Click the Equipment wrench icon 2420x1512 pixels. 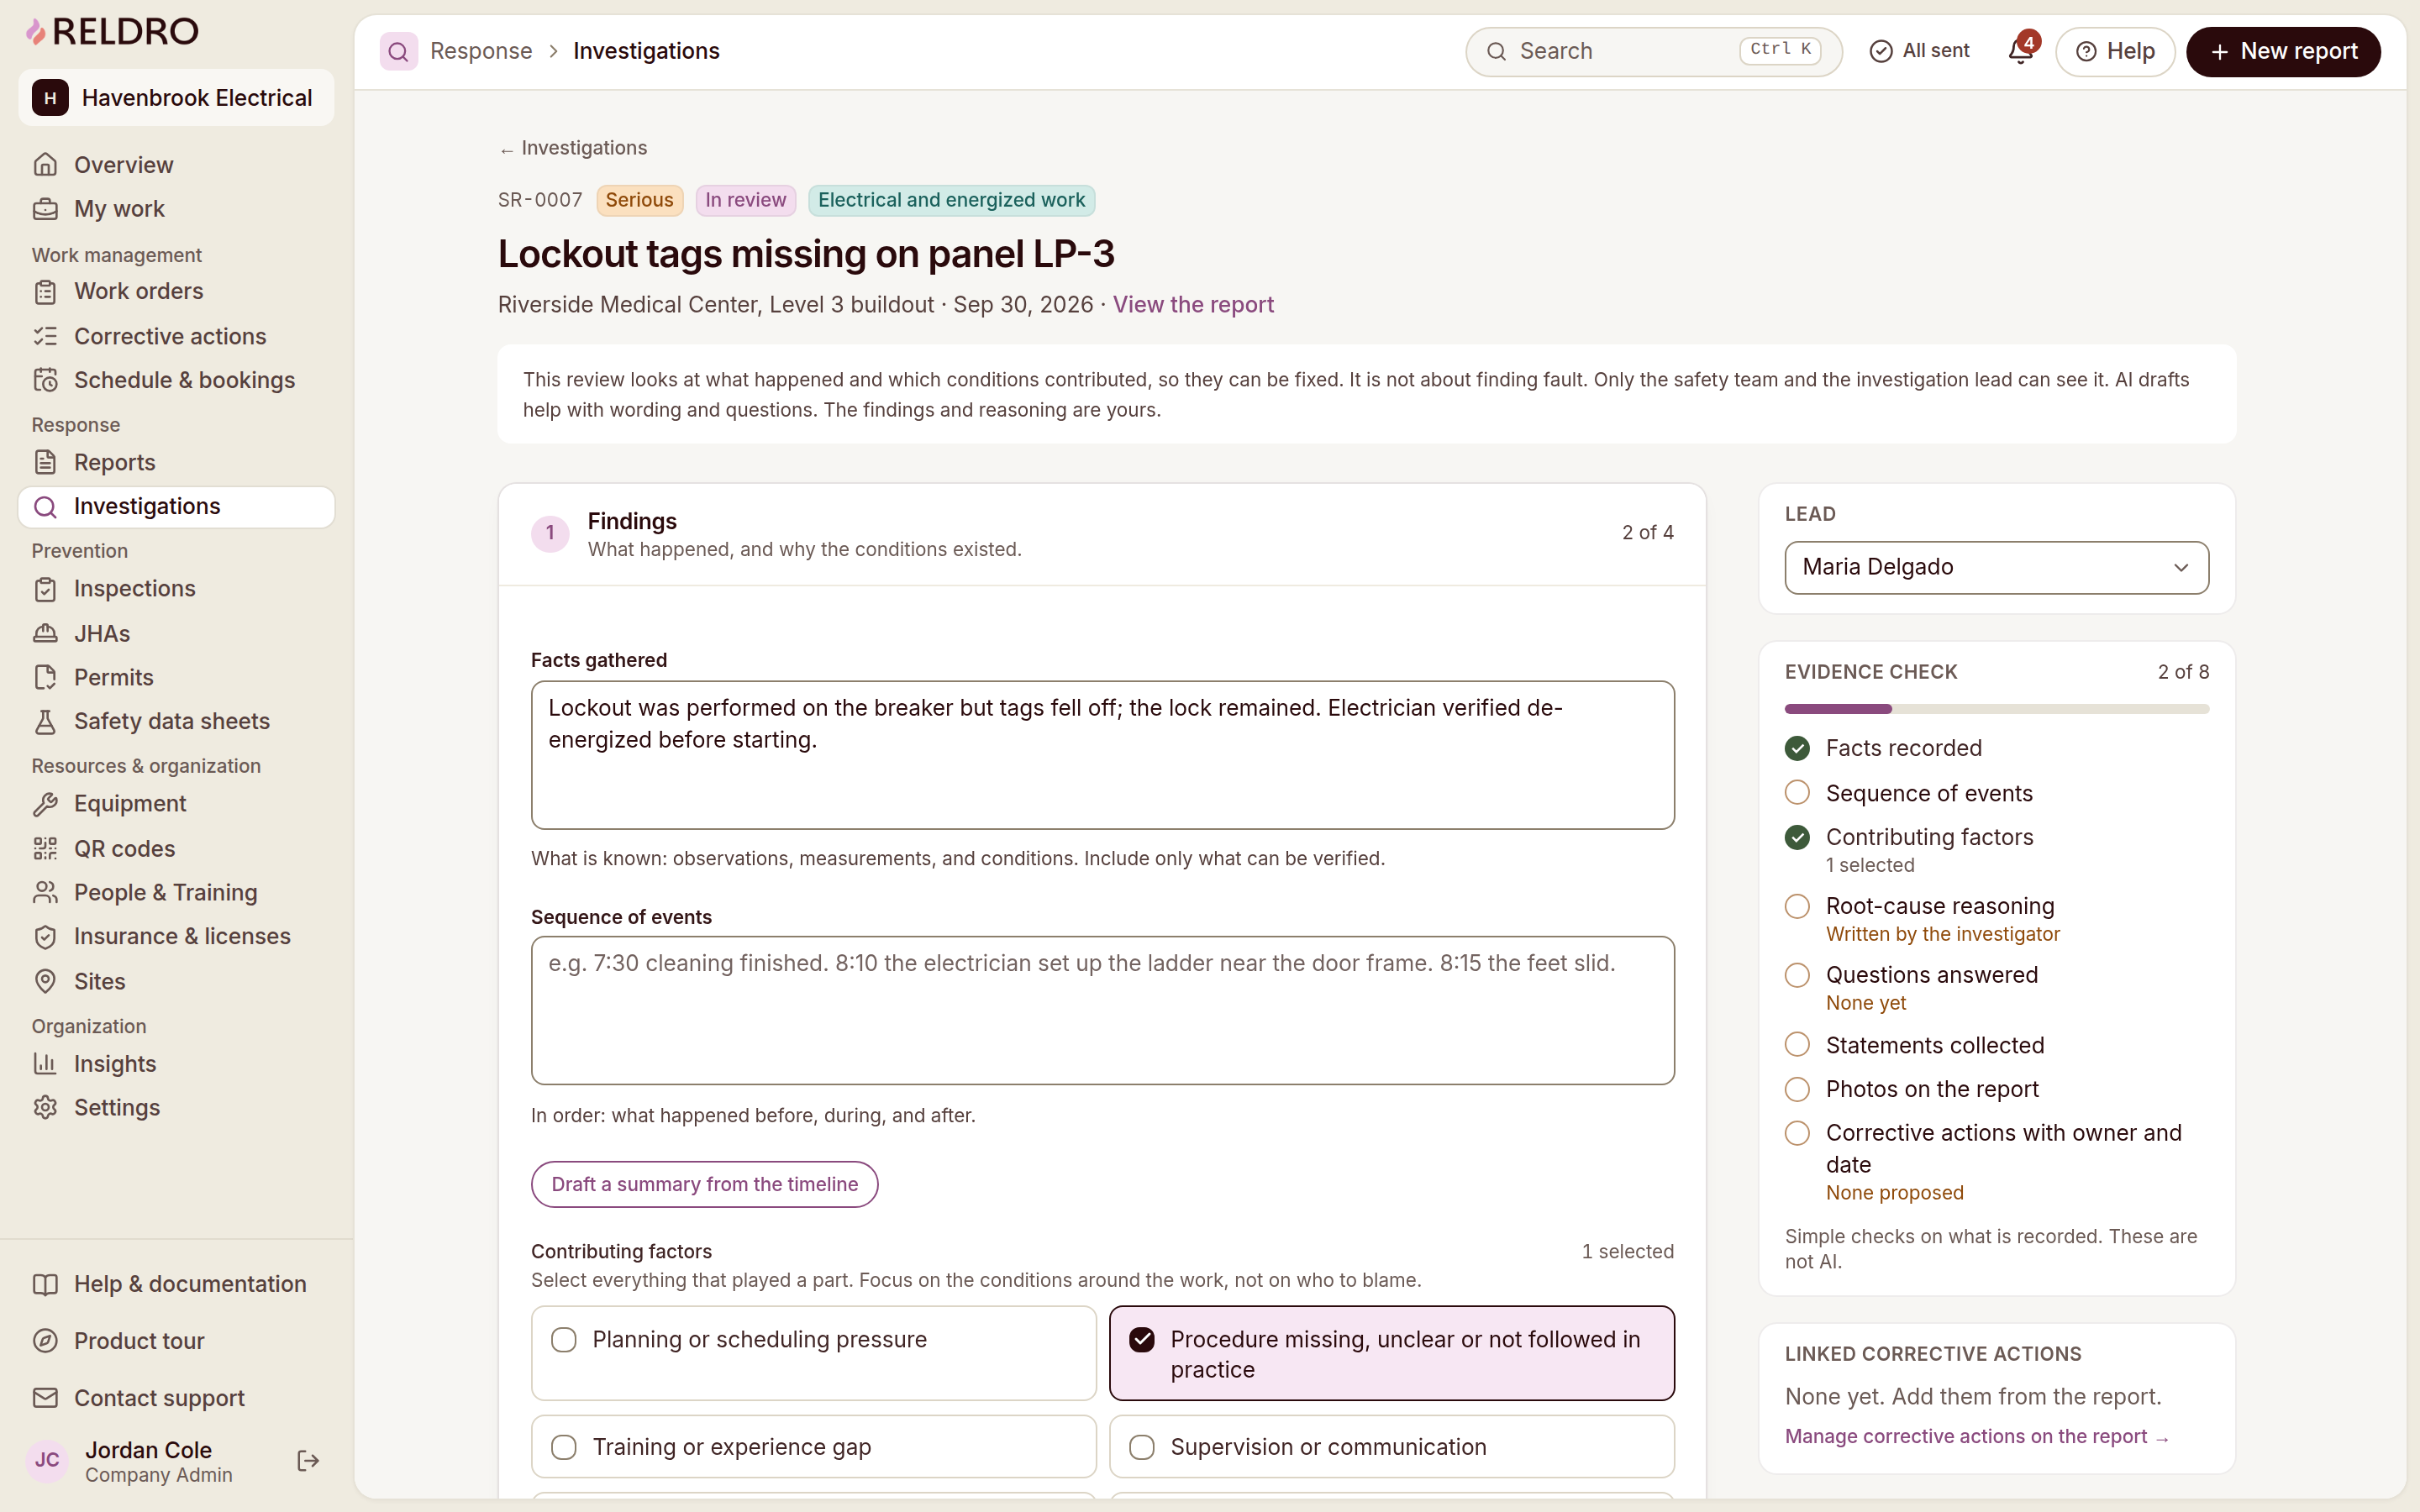pyautogui.click(x=45, y=804)
